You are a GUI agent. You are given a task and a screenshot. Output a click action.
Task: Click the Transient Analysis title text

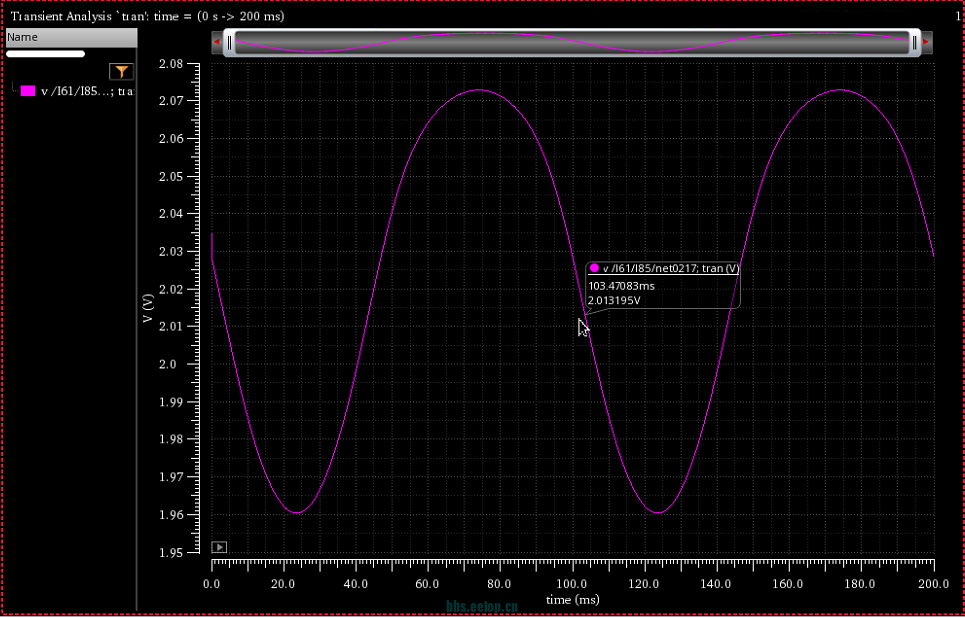tap(148, 16)
